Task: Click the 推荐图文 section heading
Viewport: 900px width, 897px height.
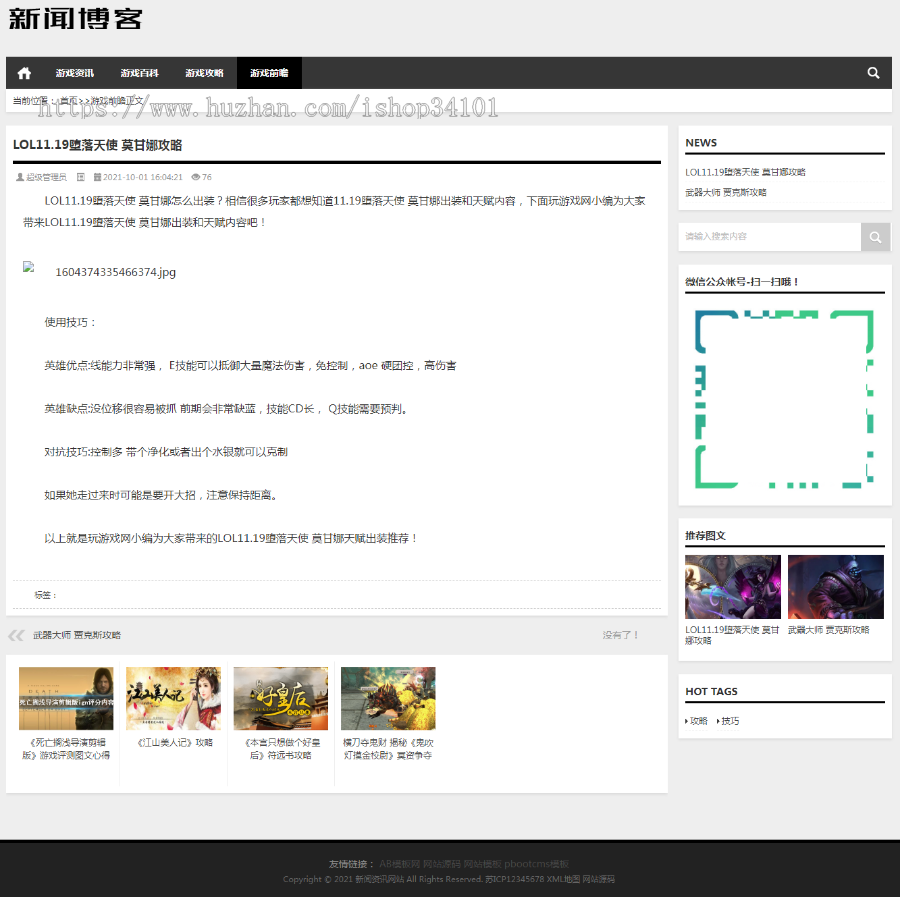Action: pyautogui.click(x=705, y=535)
